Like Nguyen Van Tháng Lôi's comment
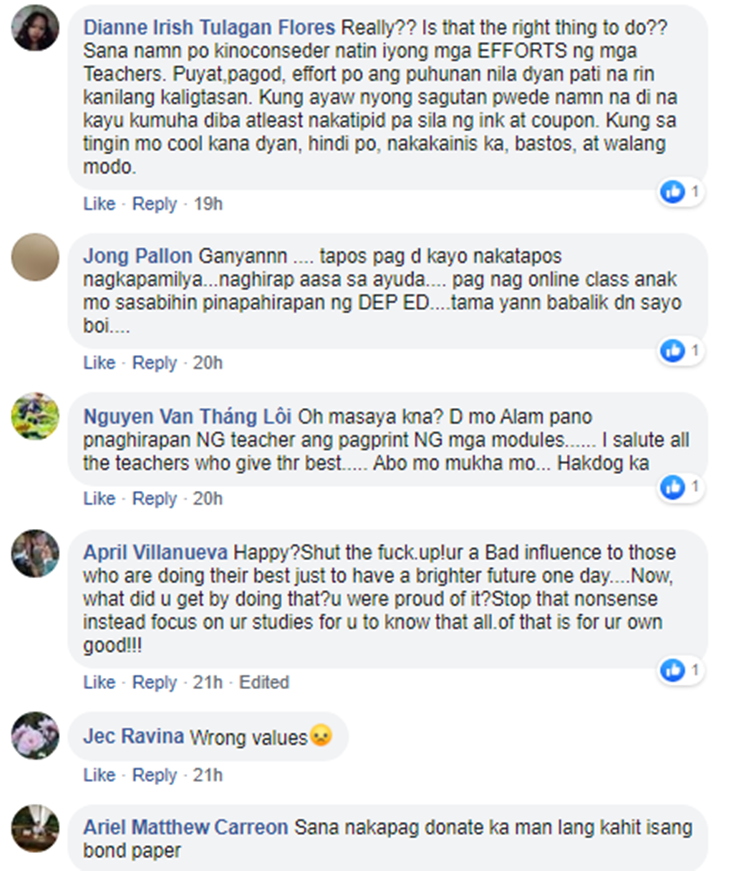This screenshot has width=750, height=871. pyautogui.click(x=99, y=498)
